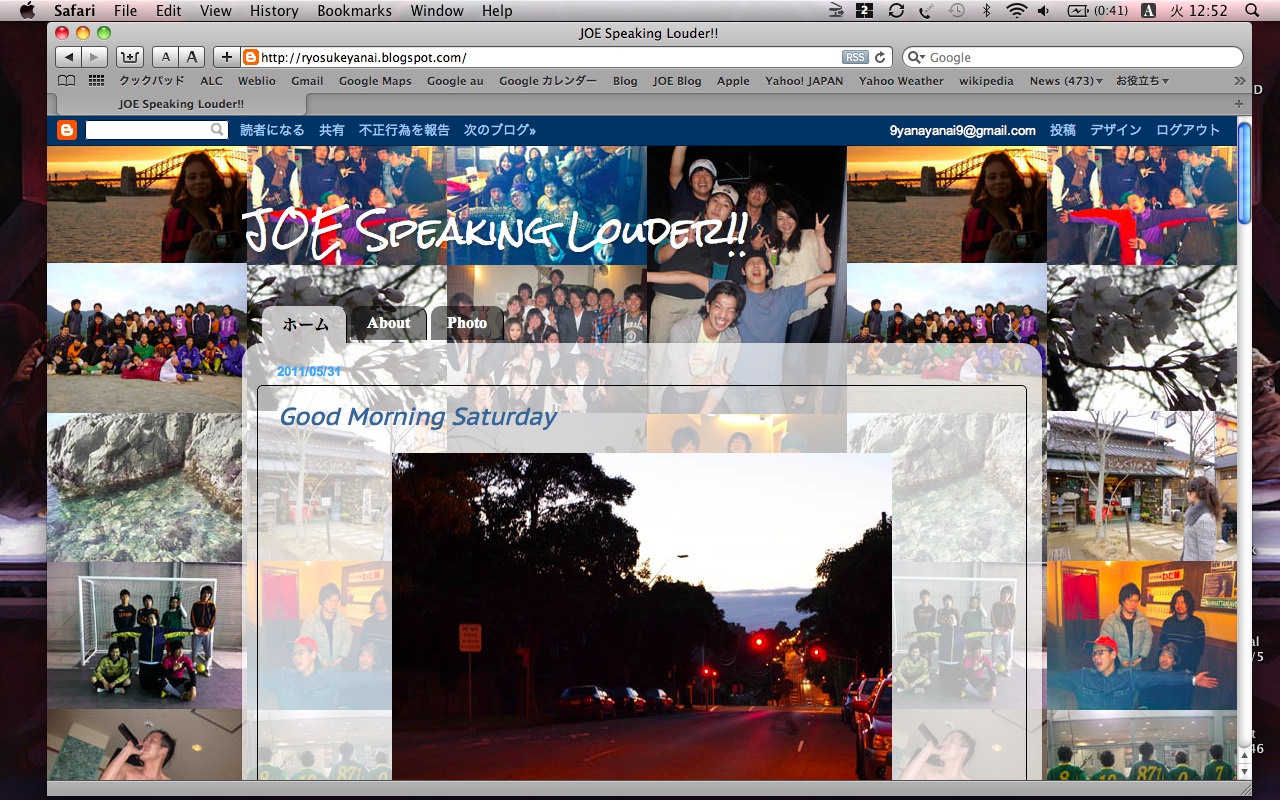This screenshot has height=800, width=1280.
Task: Click the phone icon in menu bar
Action: tap(926, 10)
